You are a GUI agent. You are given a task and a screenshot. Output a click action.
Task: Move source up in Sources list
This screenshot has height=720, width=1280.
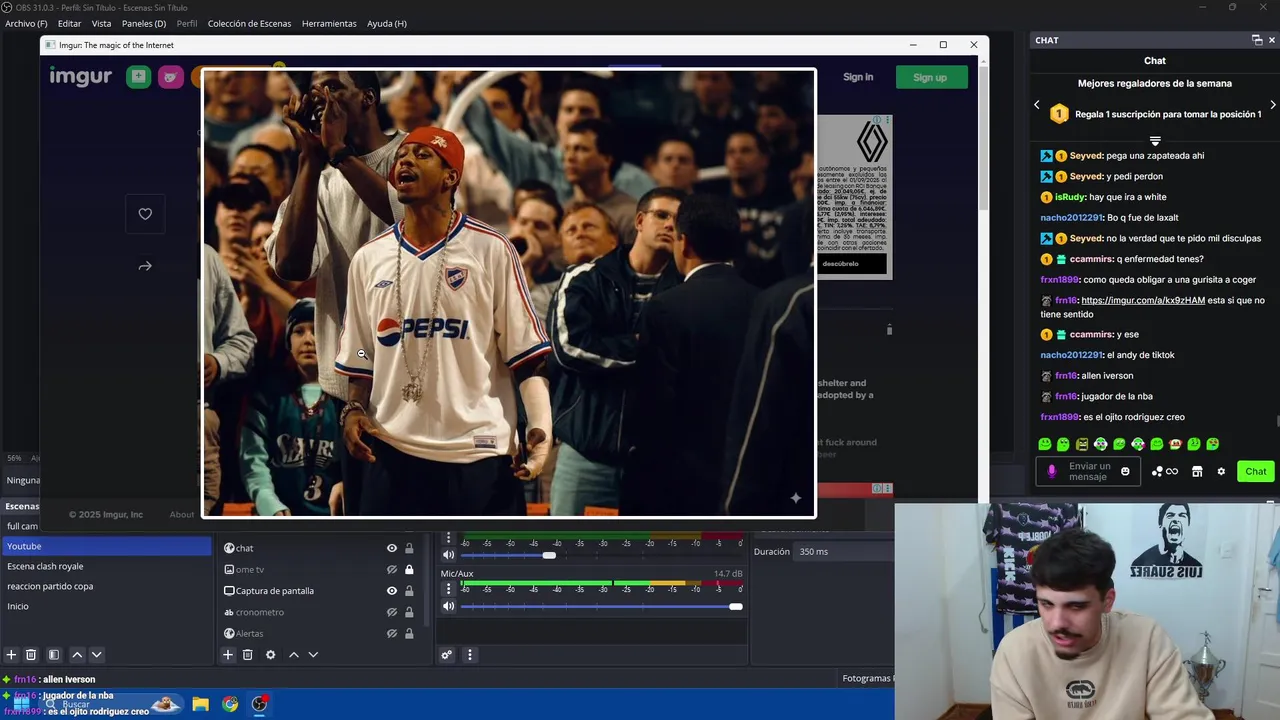click(x=294, y=655)
